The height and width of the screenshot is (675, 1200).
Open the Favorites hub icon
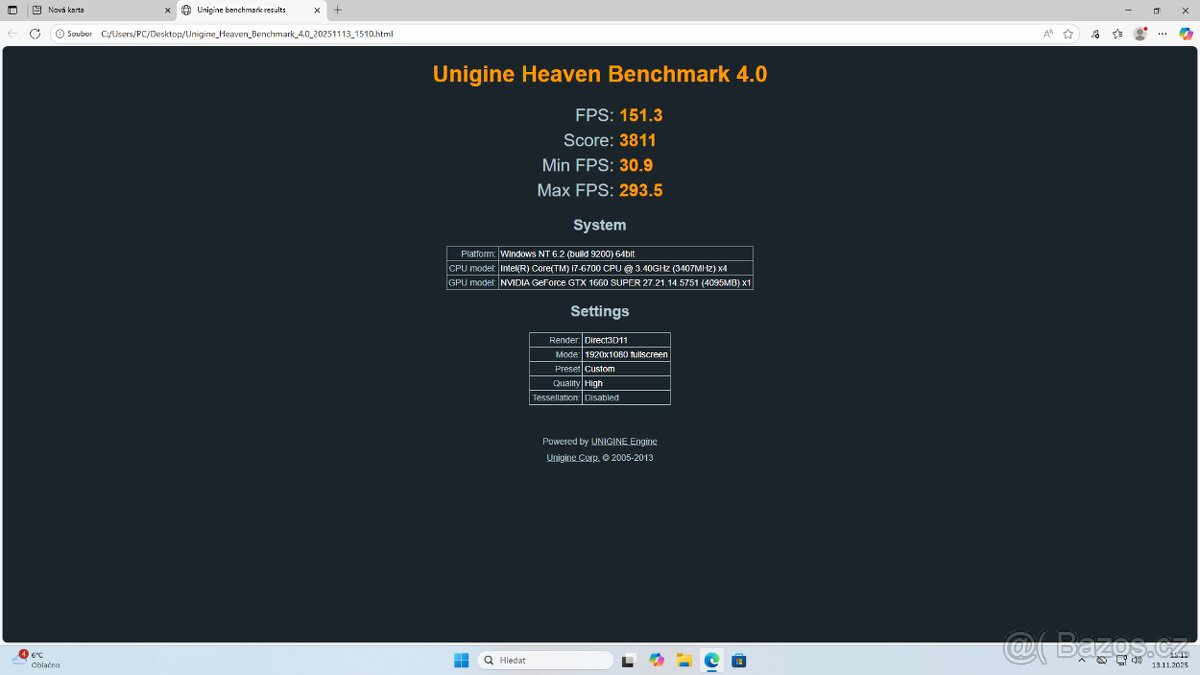coord(1116,33)
